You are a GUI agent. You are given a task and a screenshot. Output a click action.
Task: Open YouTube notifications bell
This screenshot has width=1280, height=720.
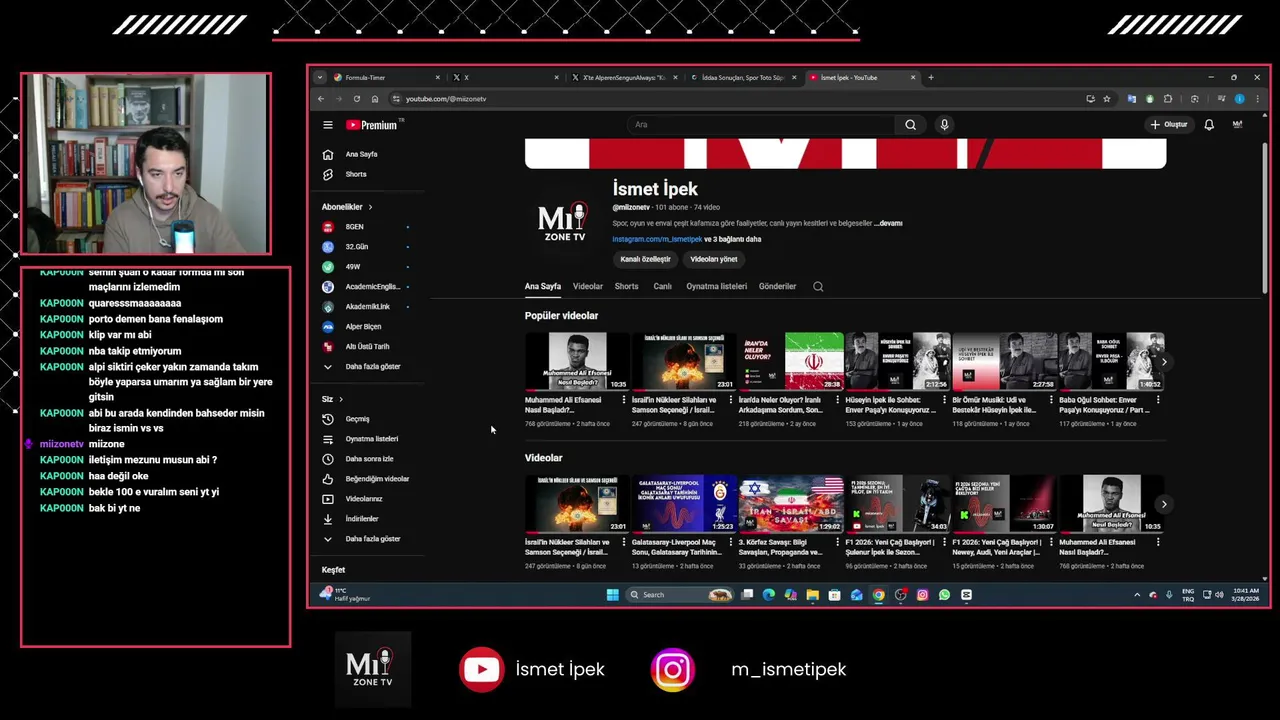[x=1209, y=125]
